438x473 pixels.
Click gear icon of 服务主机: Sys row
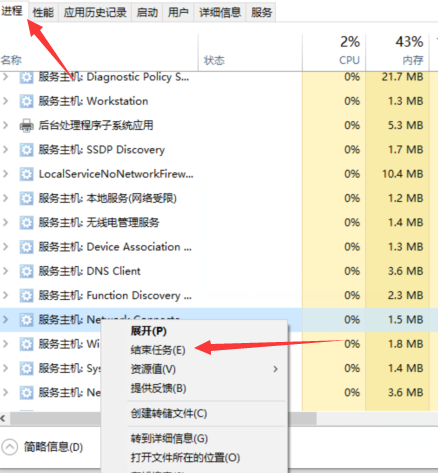click(26, 368)
